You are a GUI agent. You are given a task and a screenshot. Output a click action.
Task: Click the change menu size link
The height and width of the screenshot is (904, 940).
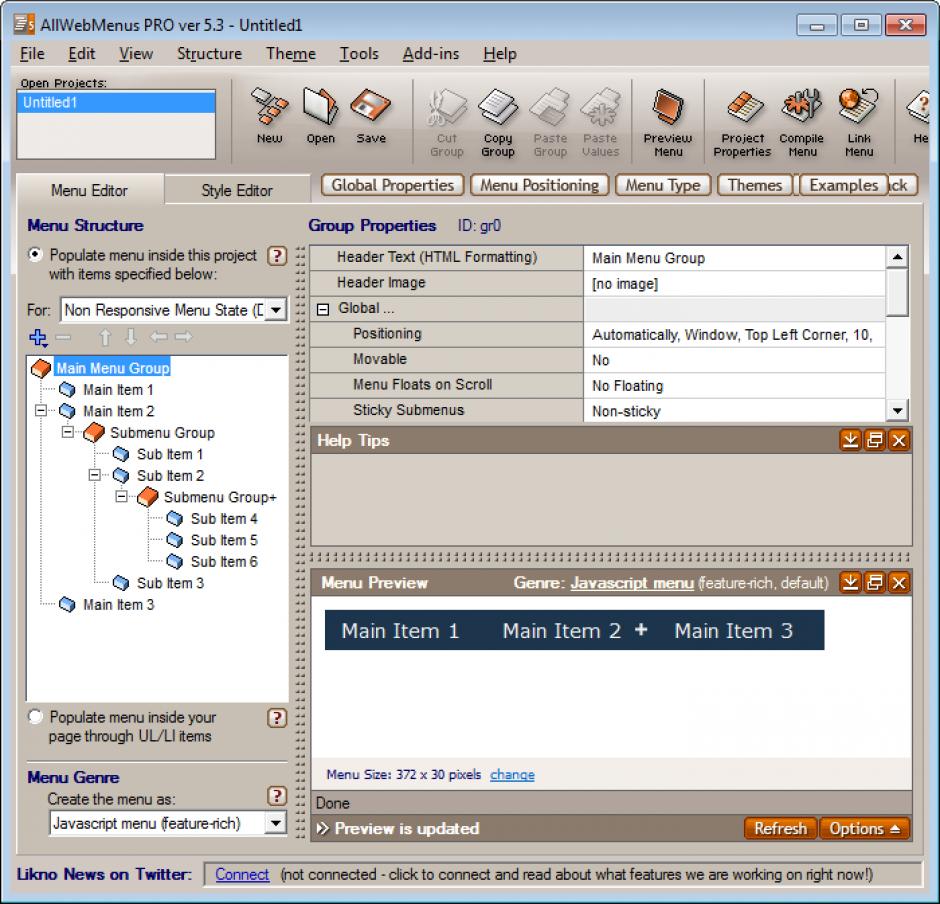(x=512, y=775)
